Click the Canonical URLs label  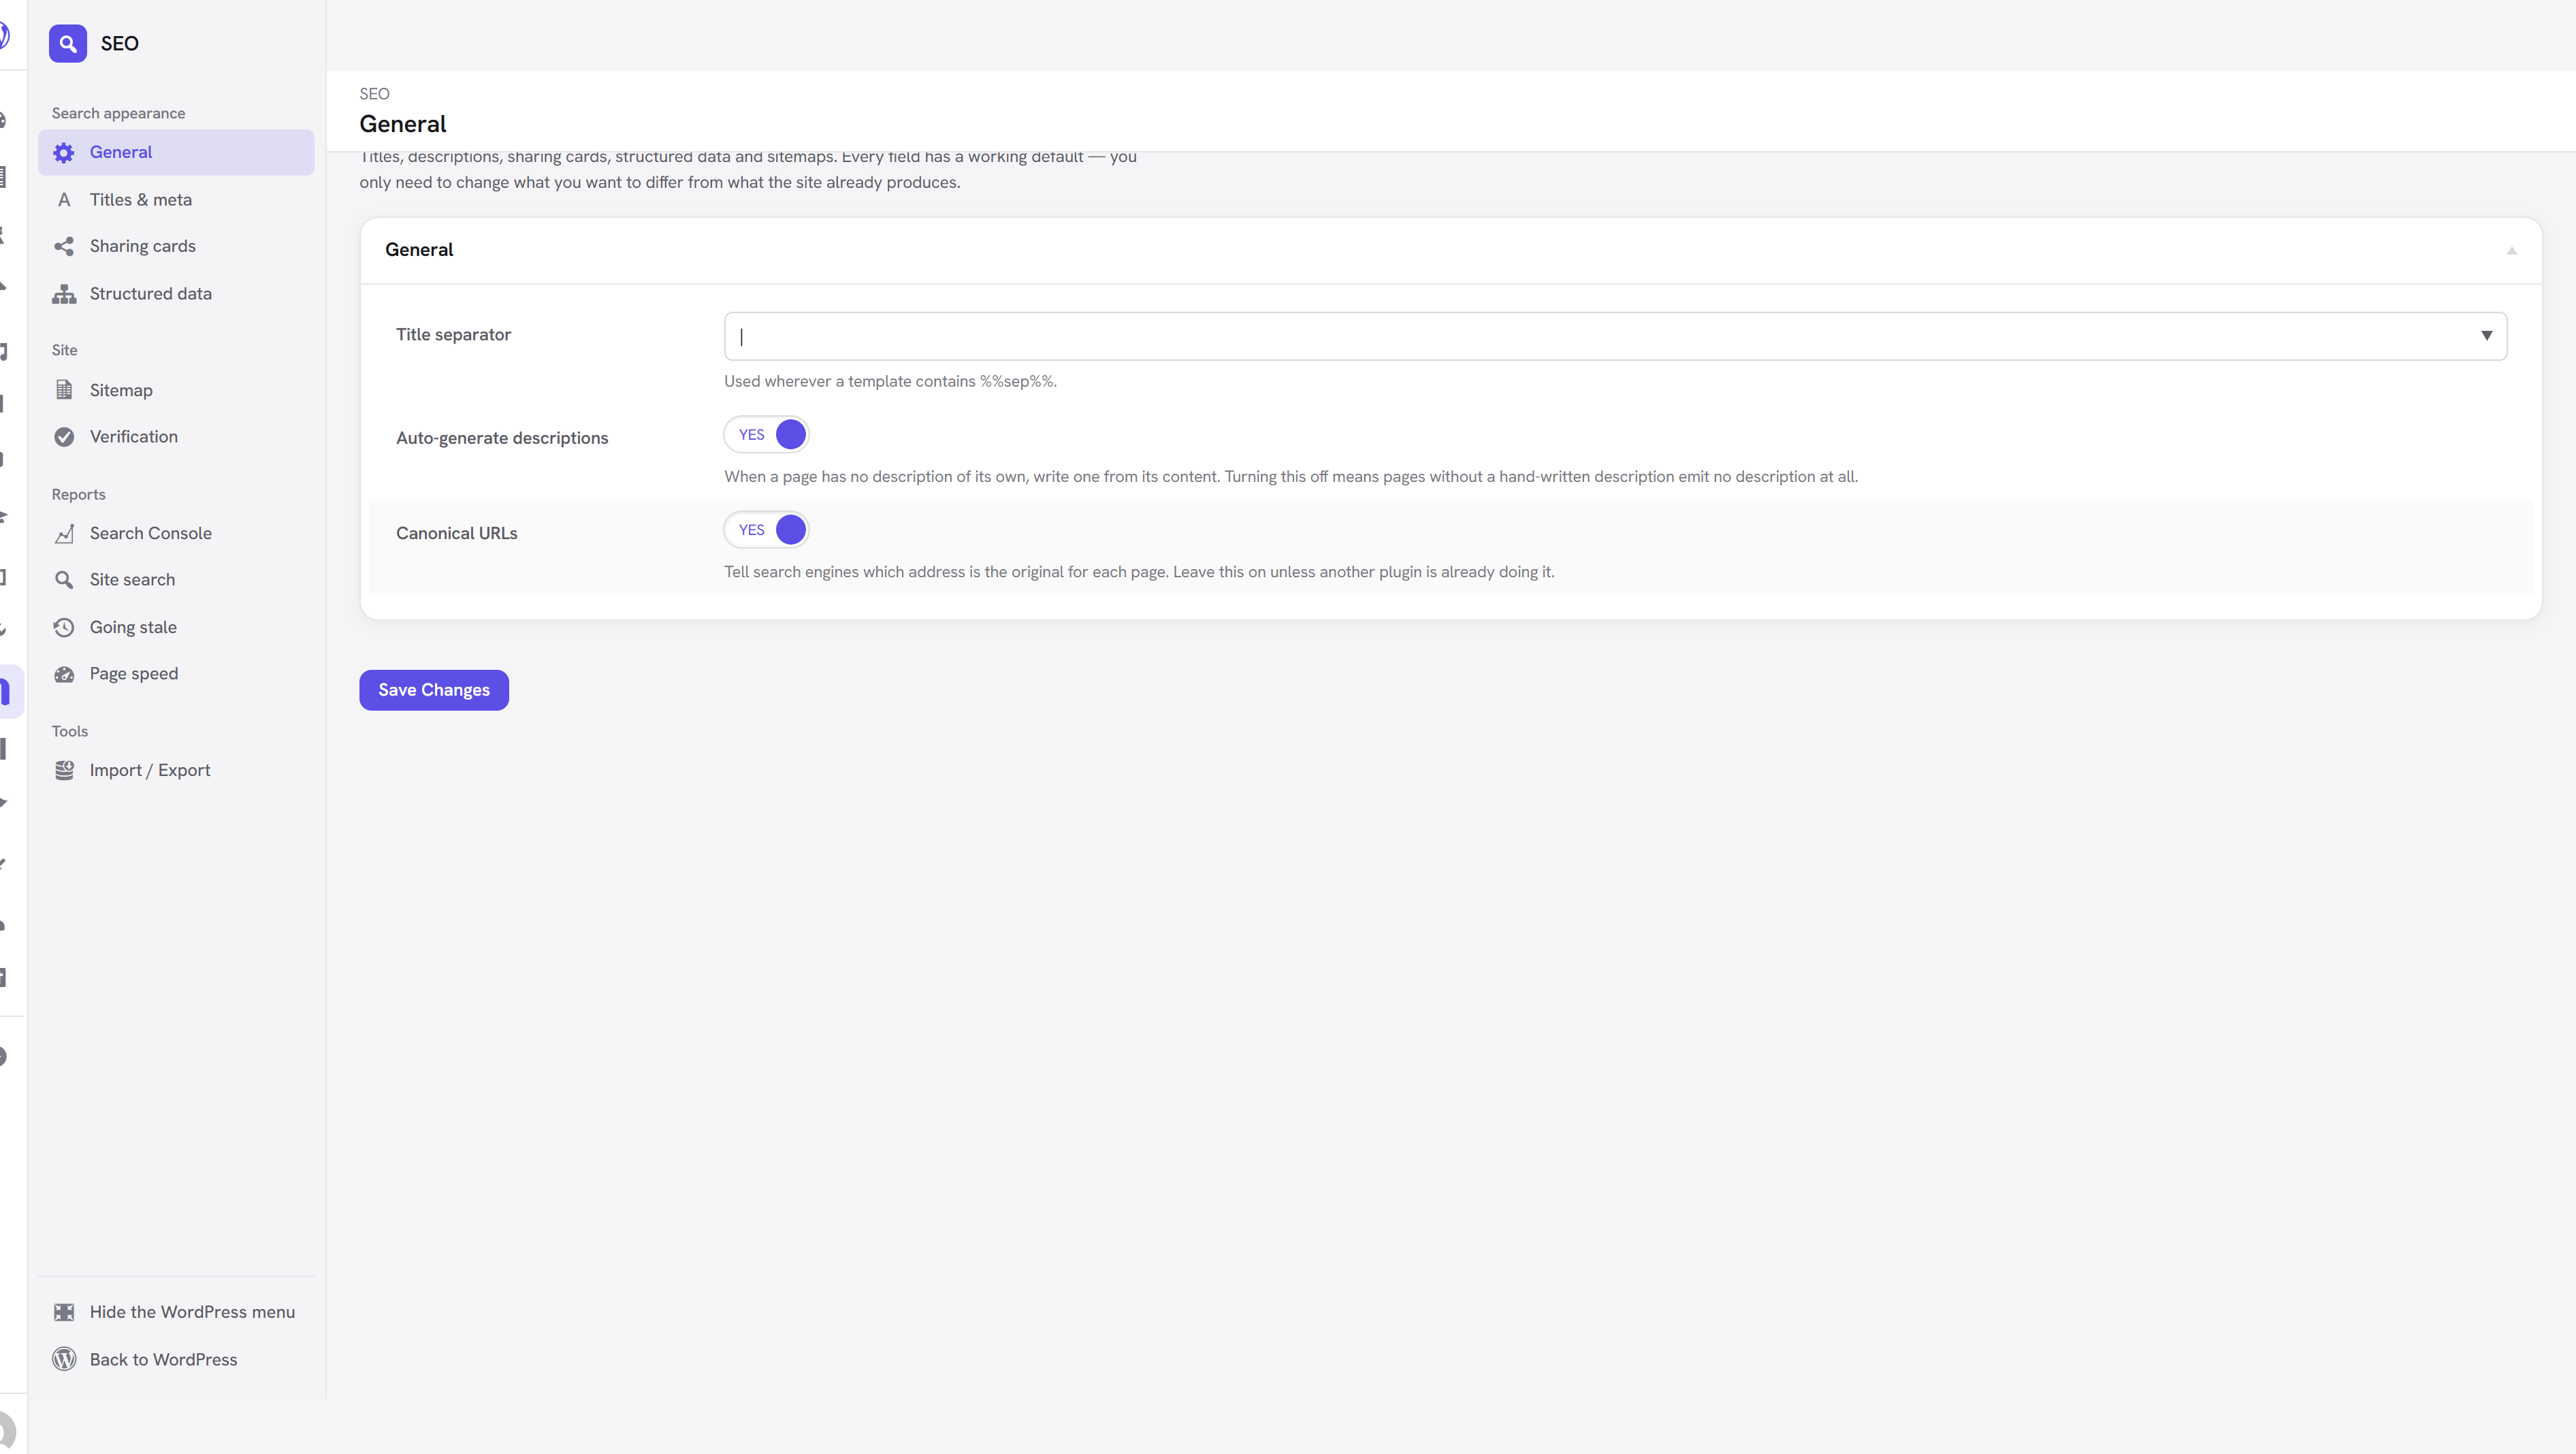click(457, 533)
